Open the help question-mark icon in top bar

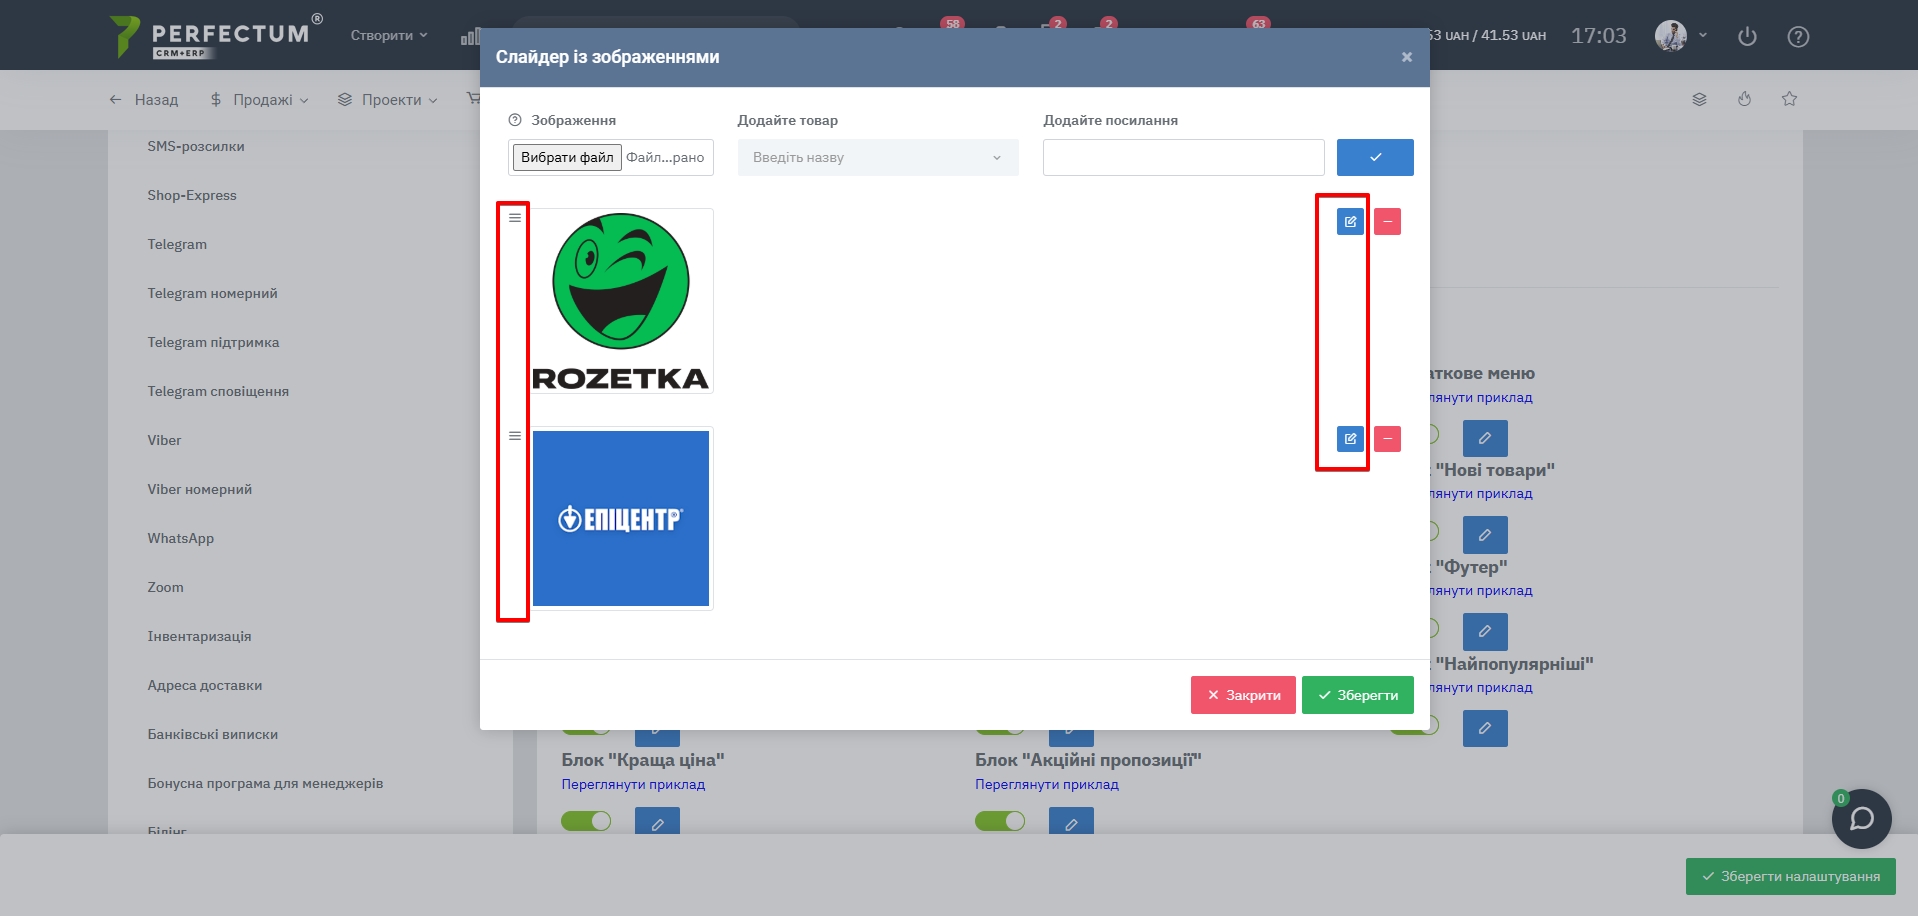coord(1798,37)
